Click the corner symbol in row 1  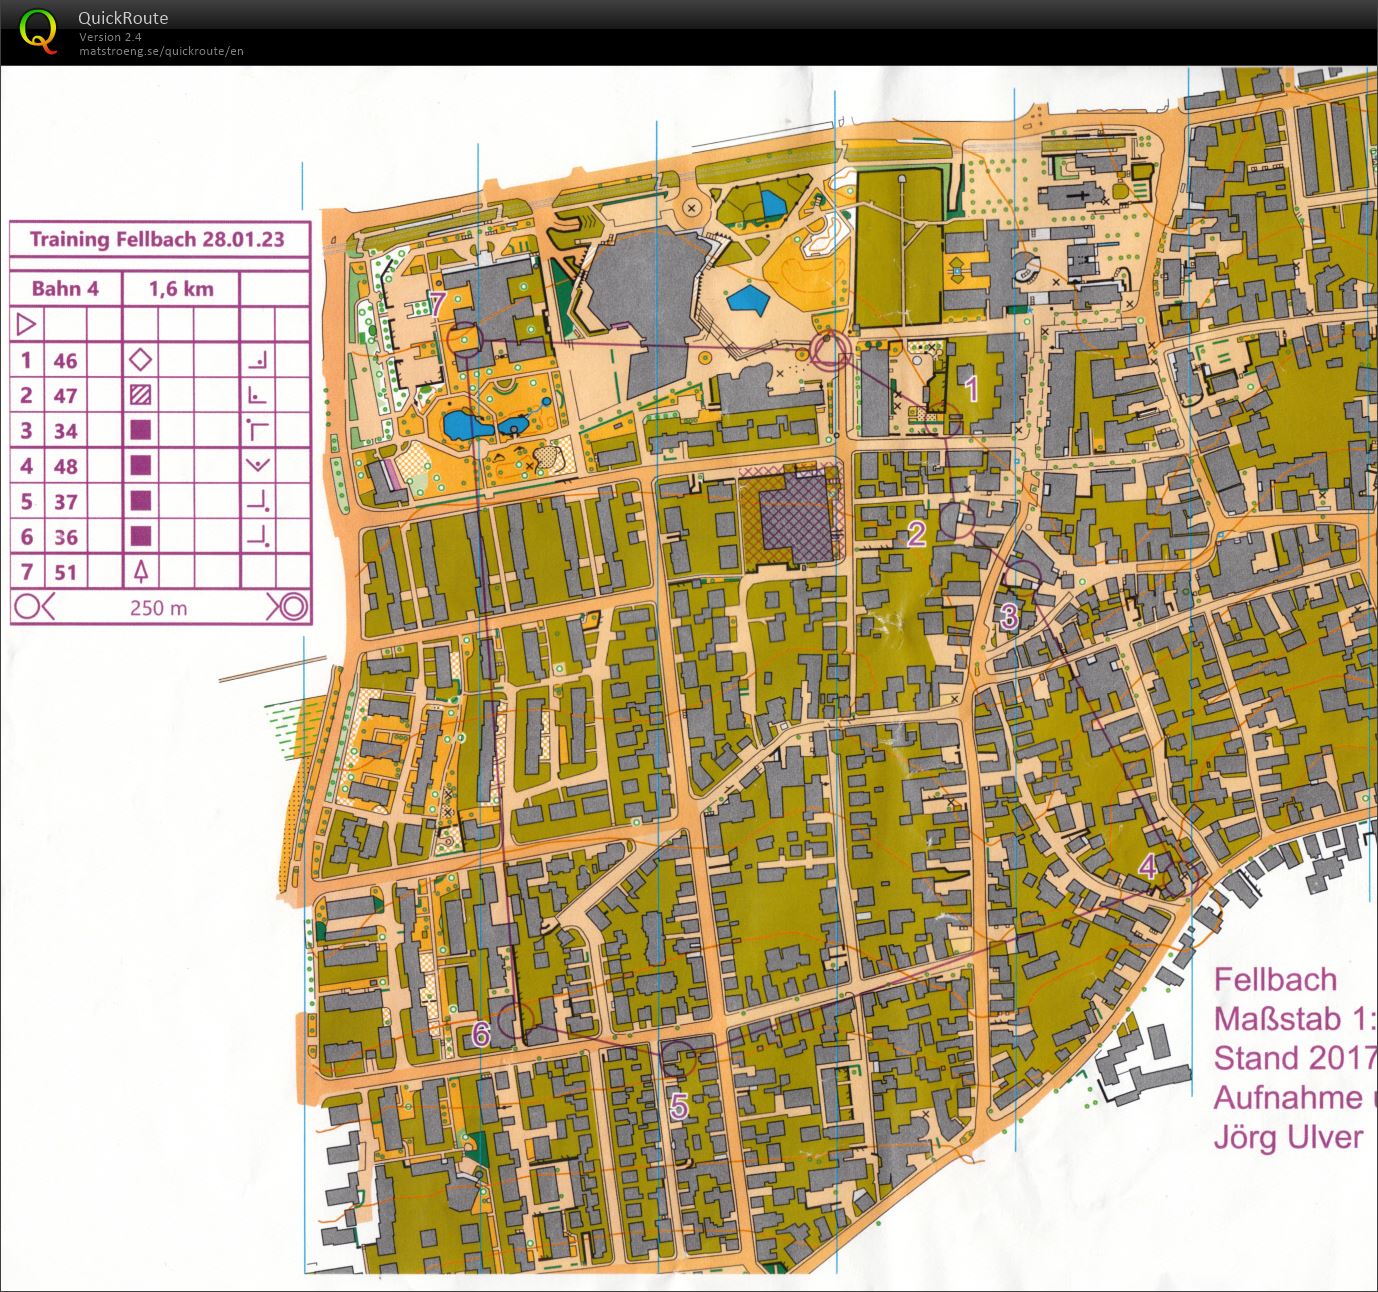tap(258, 360)
